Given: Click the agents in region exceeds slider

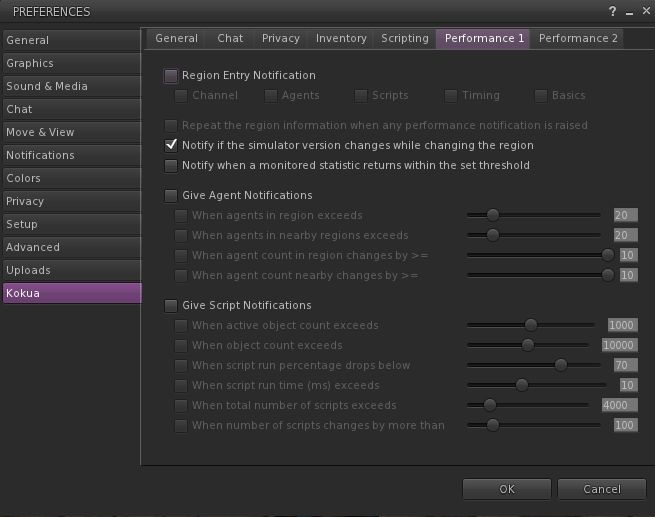Looking at the screenshot, I should 535,215.
